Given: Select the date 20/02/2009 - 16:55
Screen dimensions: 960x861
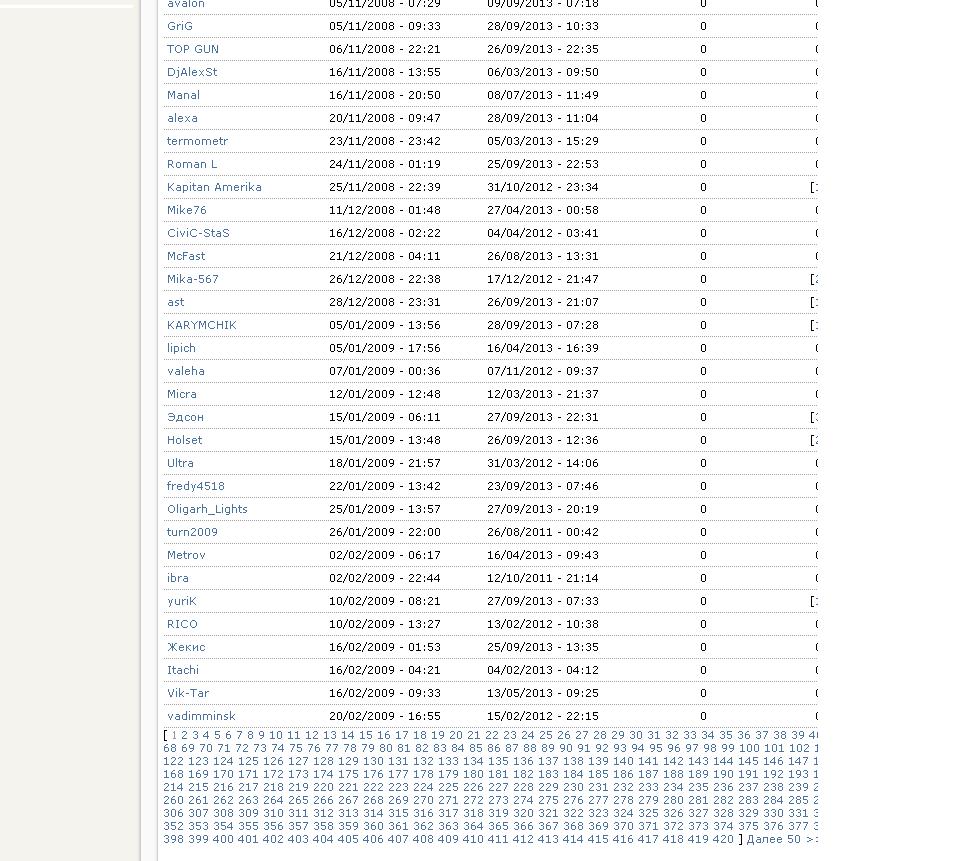Looking at the screenshot, I should 384,716.
